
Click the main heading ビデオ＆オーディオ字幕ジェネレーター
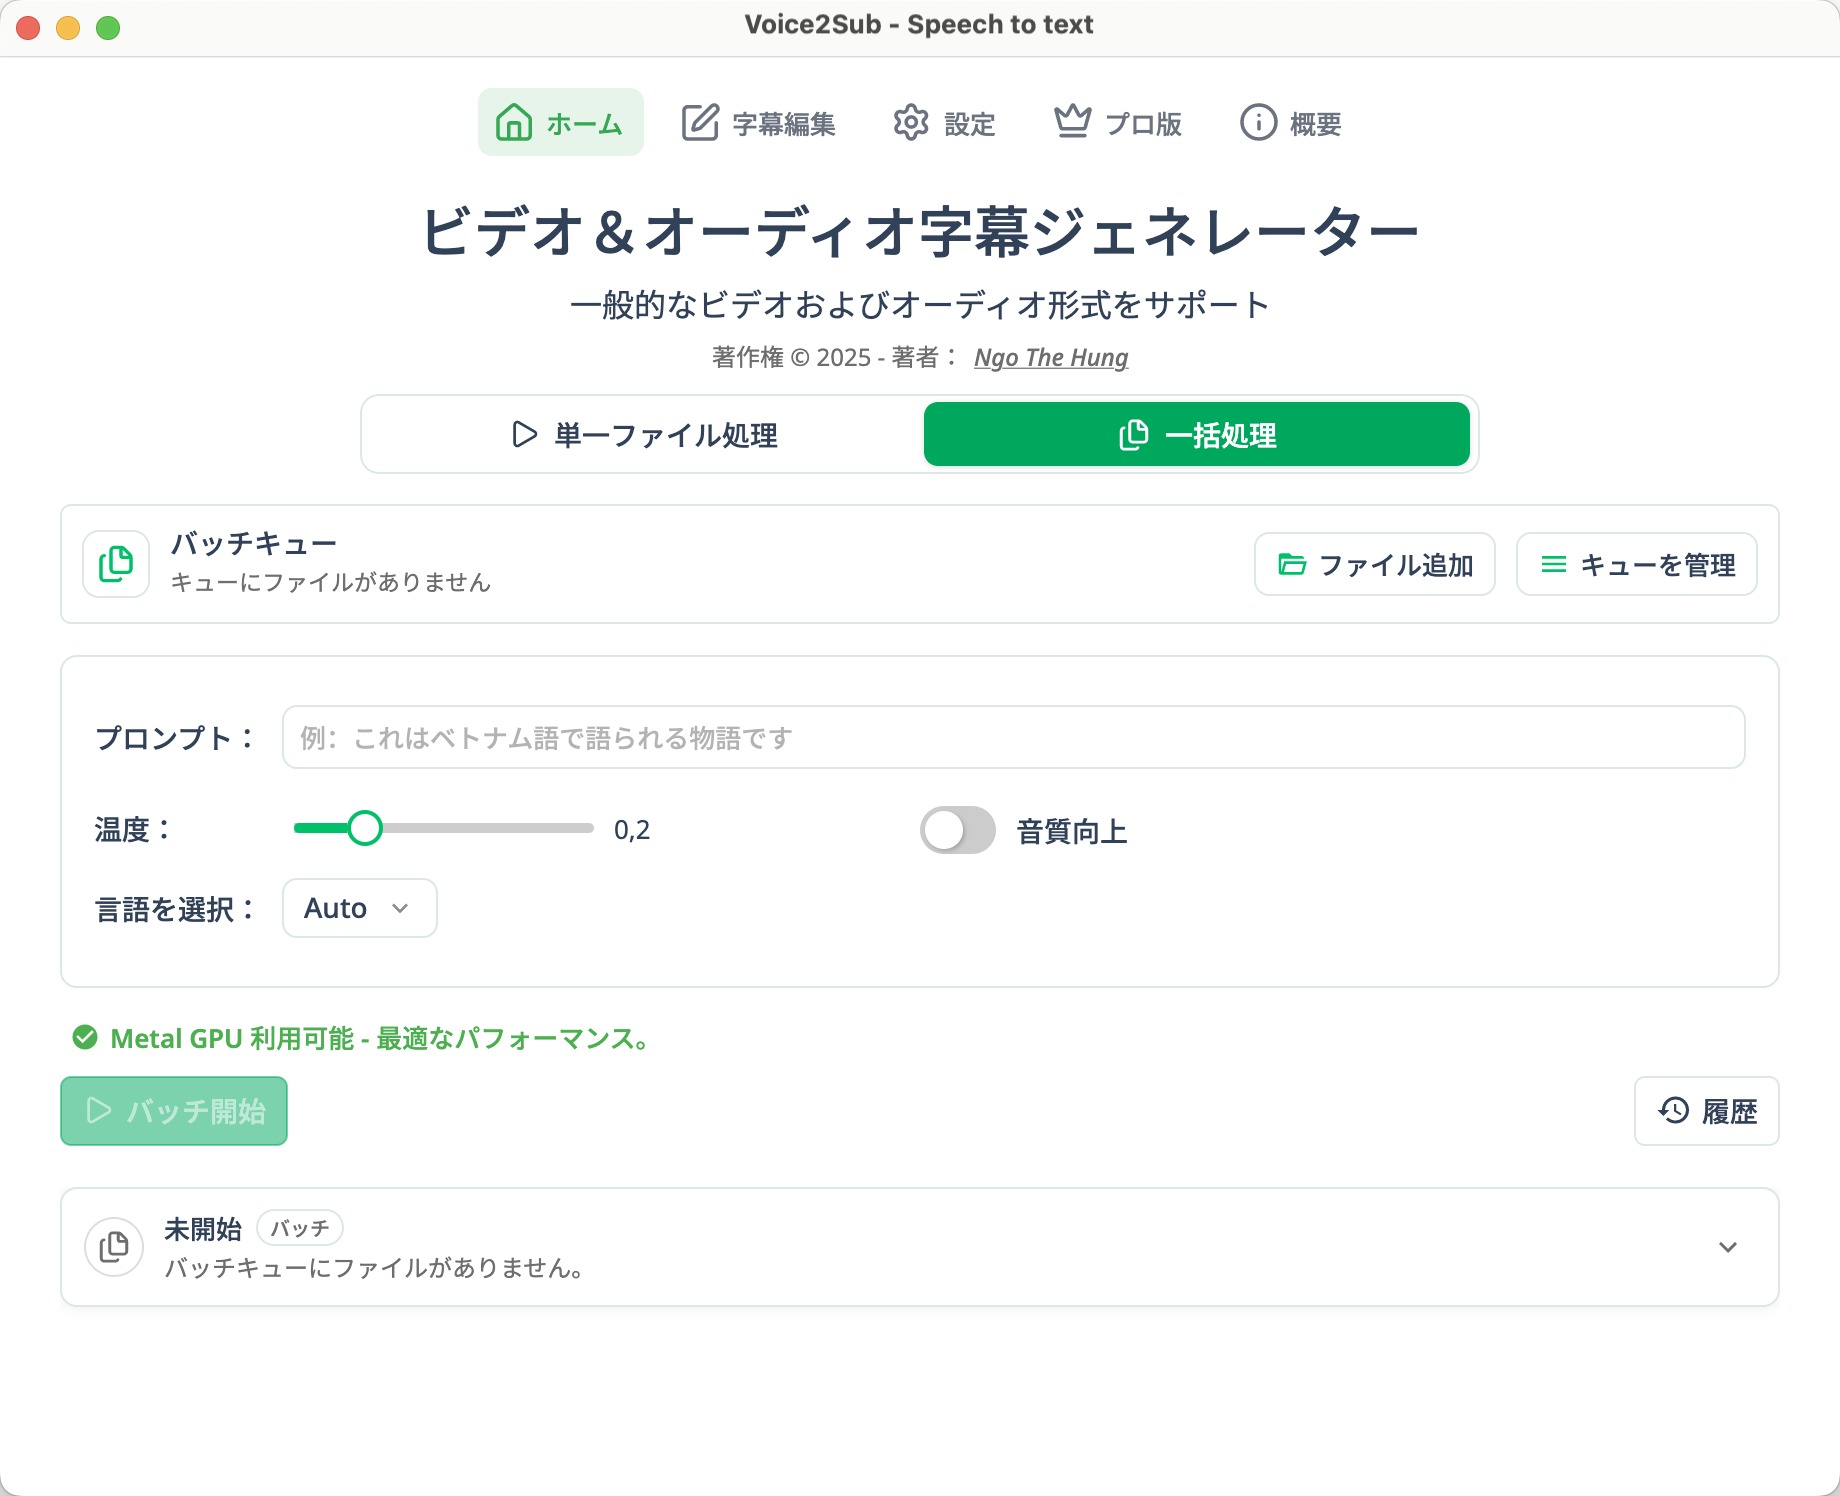tap(920, 231)
